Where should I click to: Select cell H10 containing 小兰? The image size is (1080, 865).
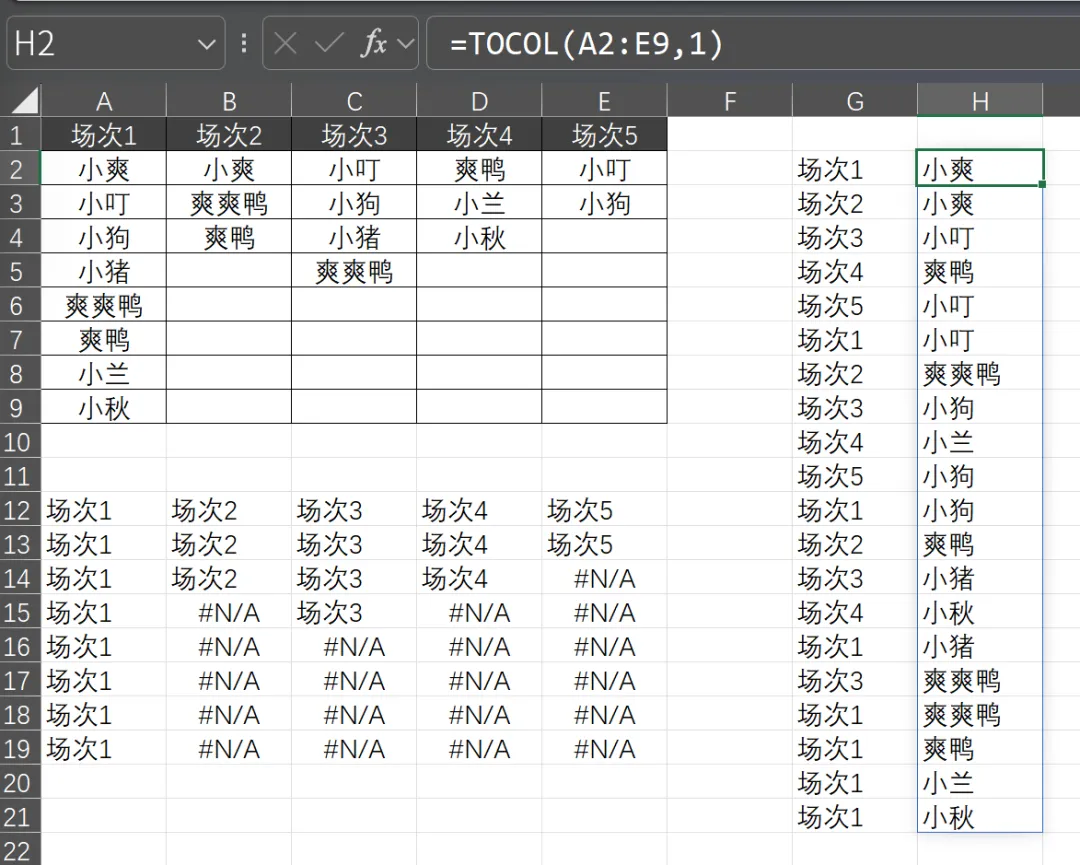[x=980, y=441]
